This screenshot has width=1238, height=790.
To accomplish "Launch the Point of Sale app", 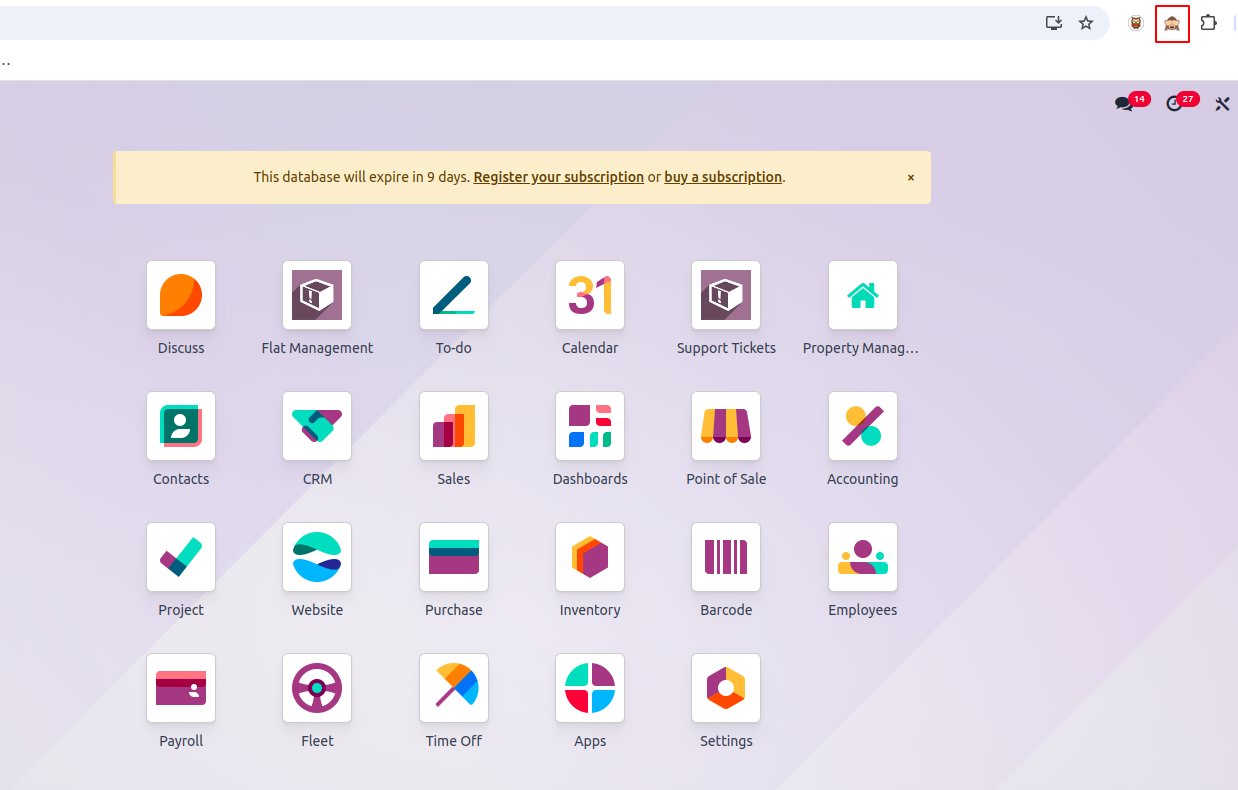I will click(726, 426).
